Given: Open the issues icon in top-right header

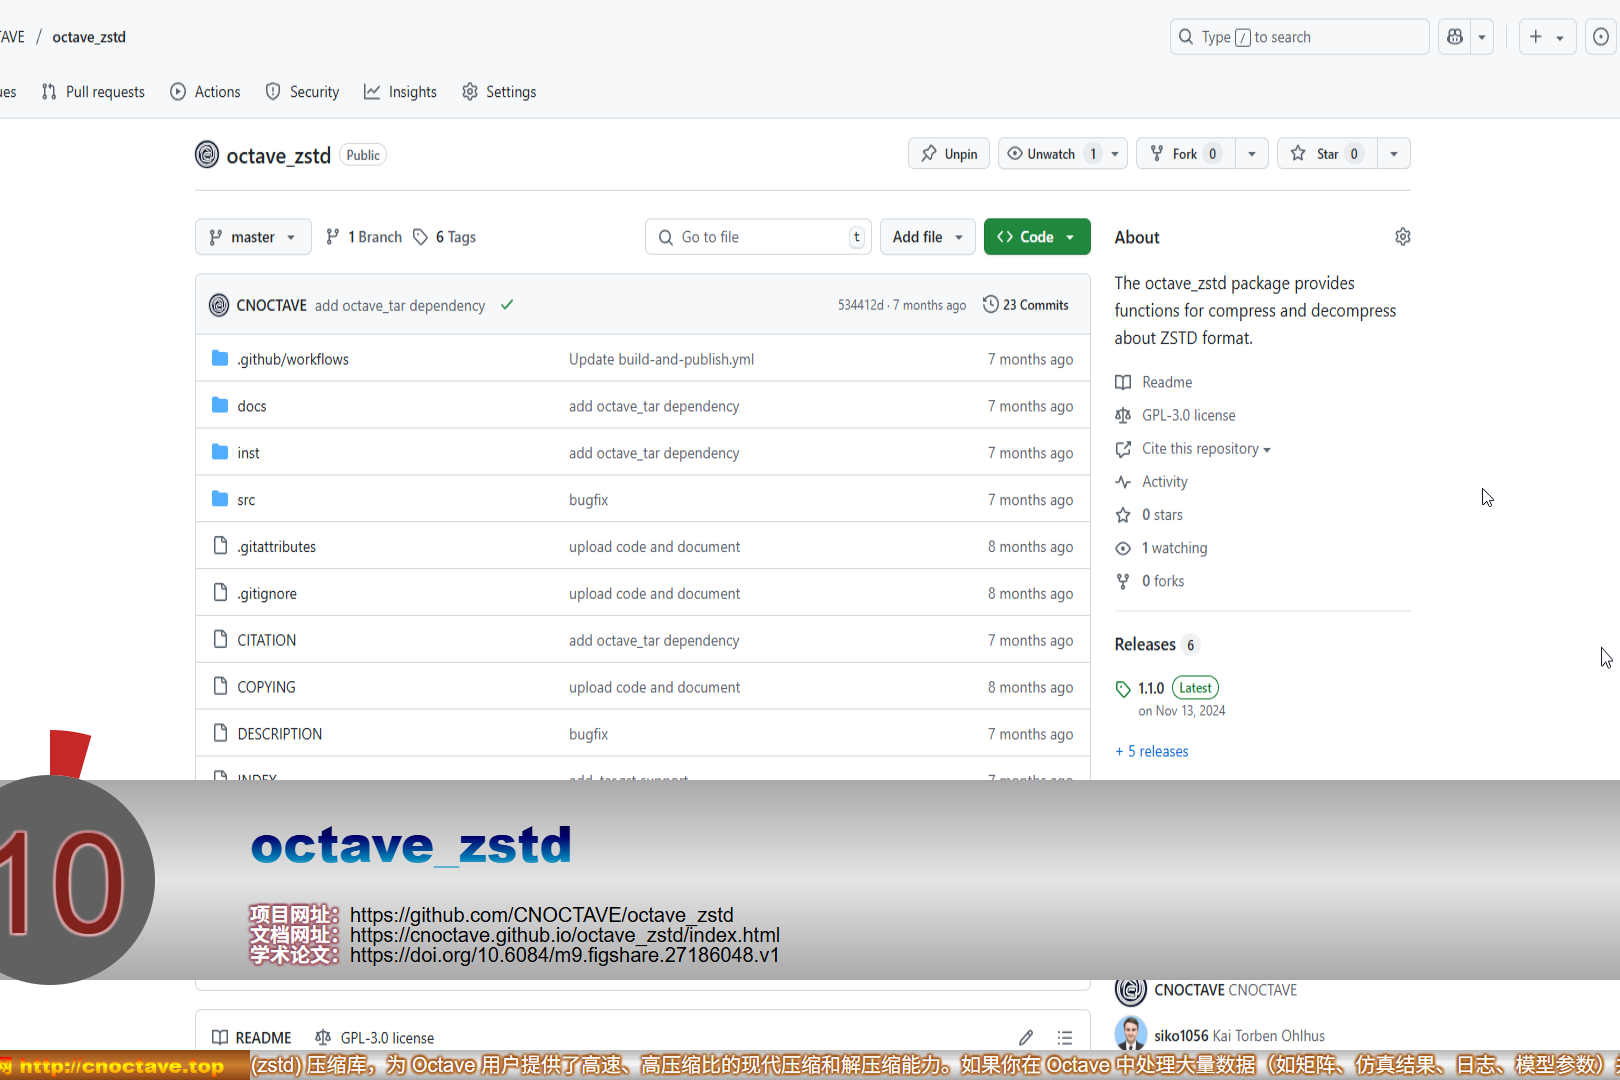Looking at the screenshot, I should click(x=1600, y=37).
